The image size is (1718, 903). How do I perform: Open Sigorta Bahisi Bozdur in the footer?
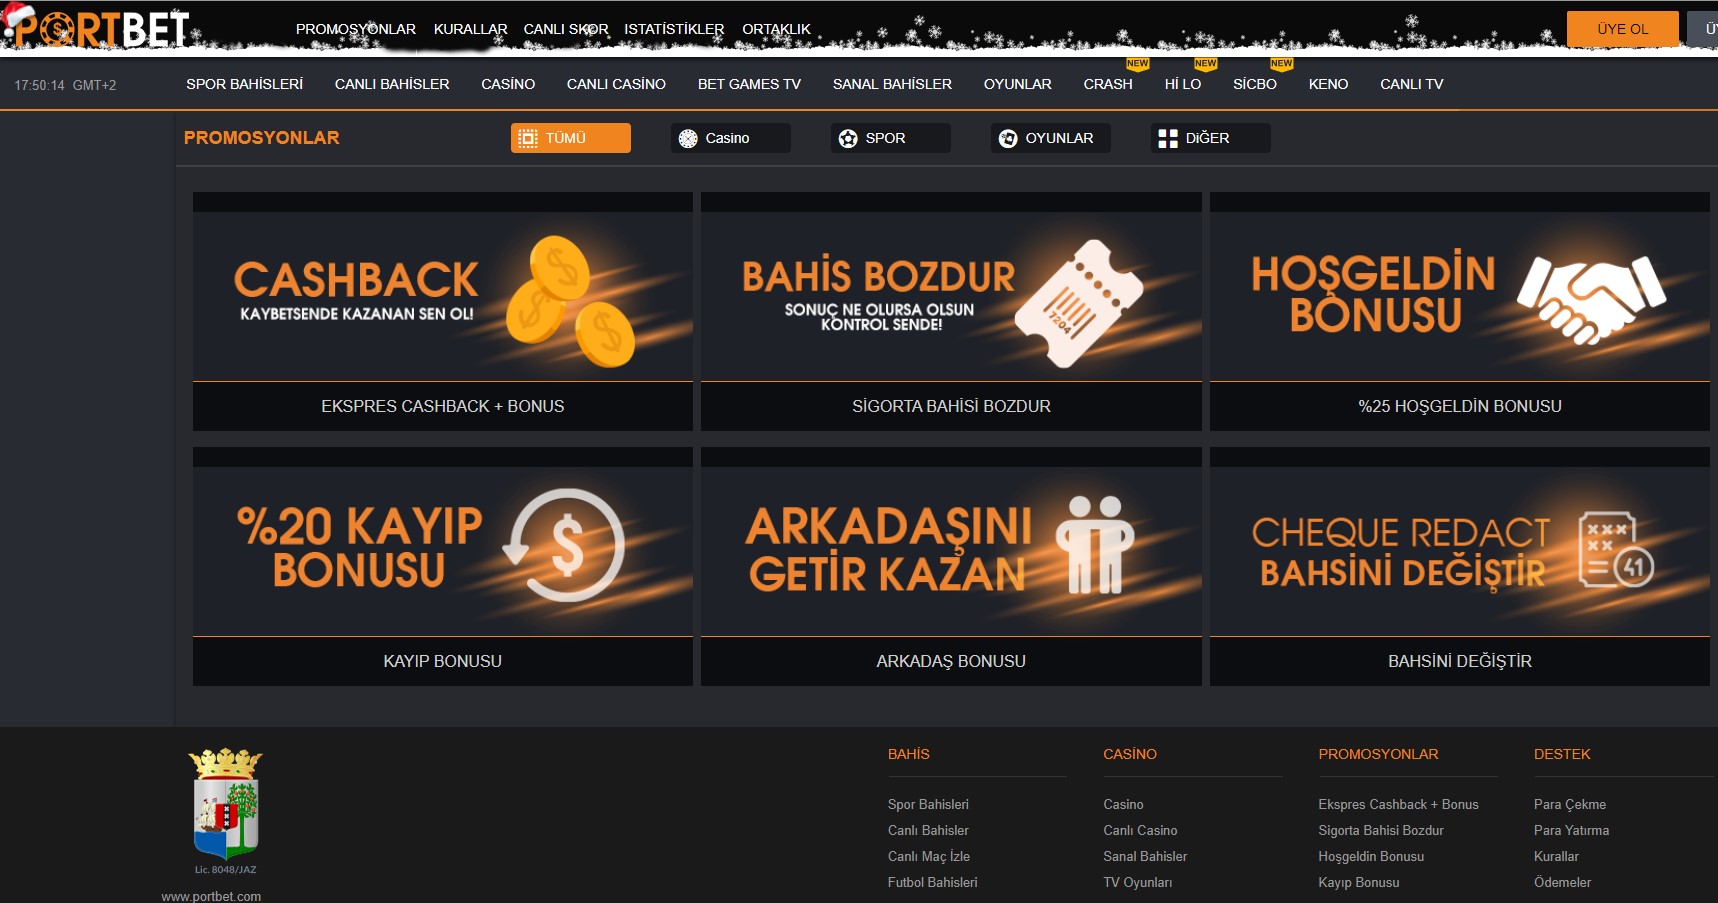(1380, 830)
